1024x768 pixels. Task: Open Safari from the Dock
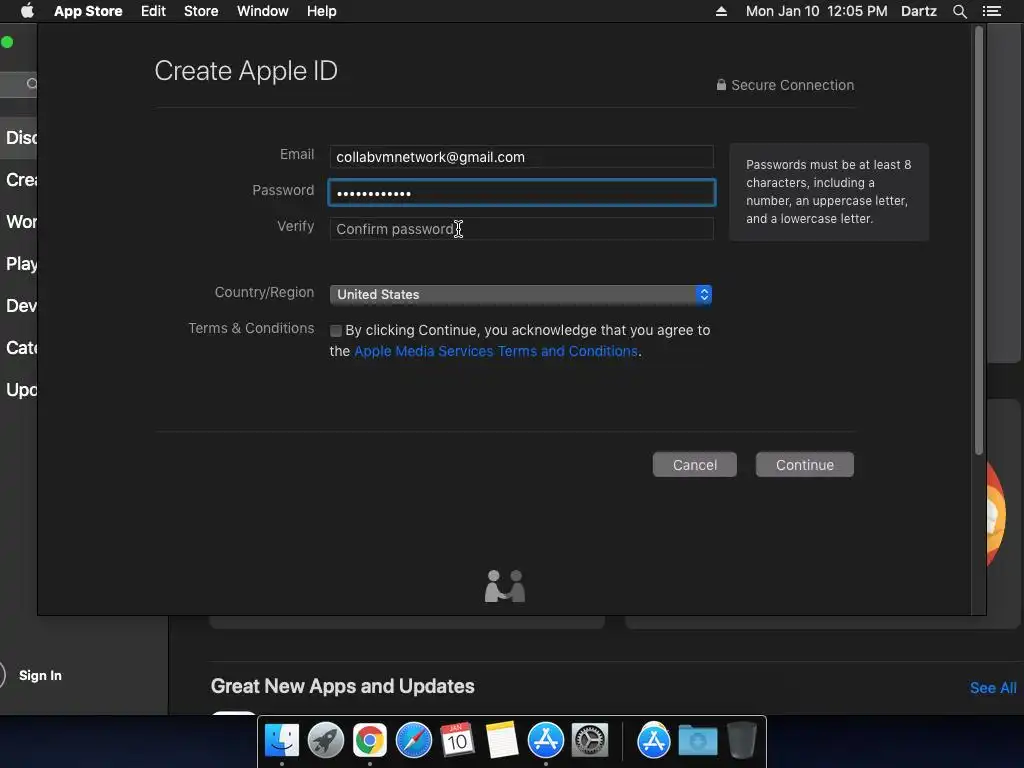(x=413, y=741)
